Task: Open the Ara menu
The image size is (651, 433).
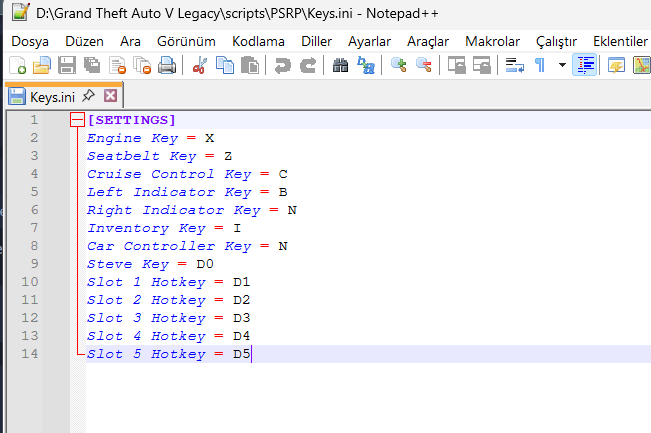Action: [130, 42]
